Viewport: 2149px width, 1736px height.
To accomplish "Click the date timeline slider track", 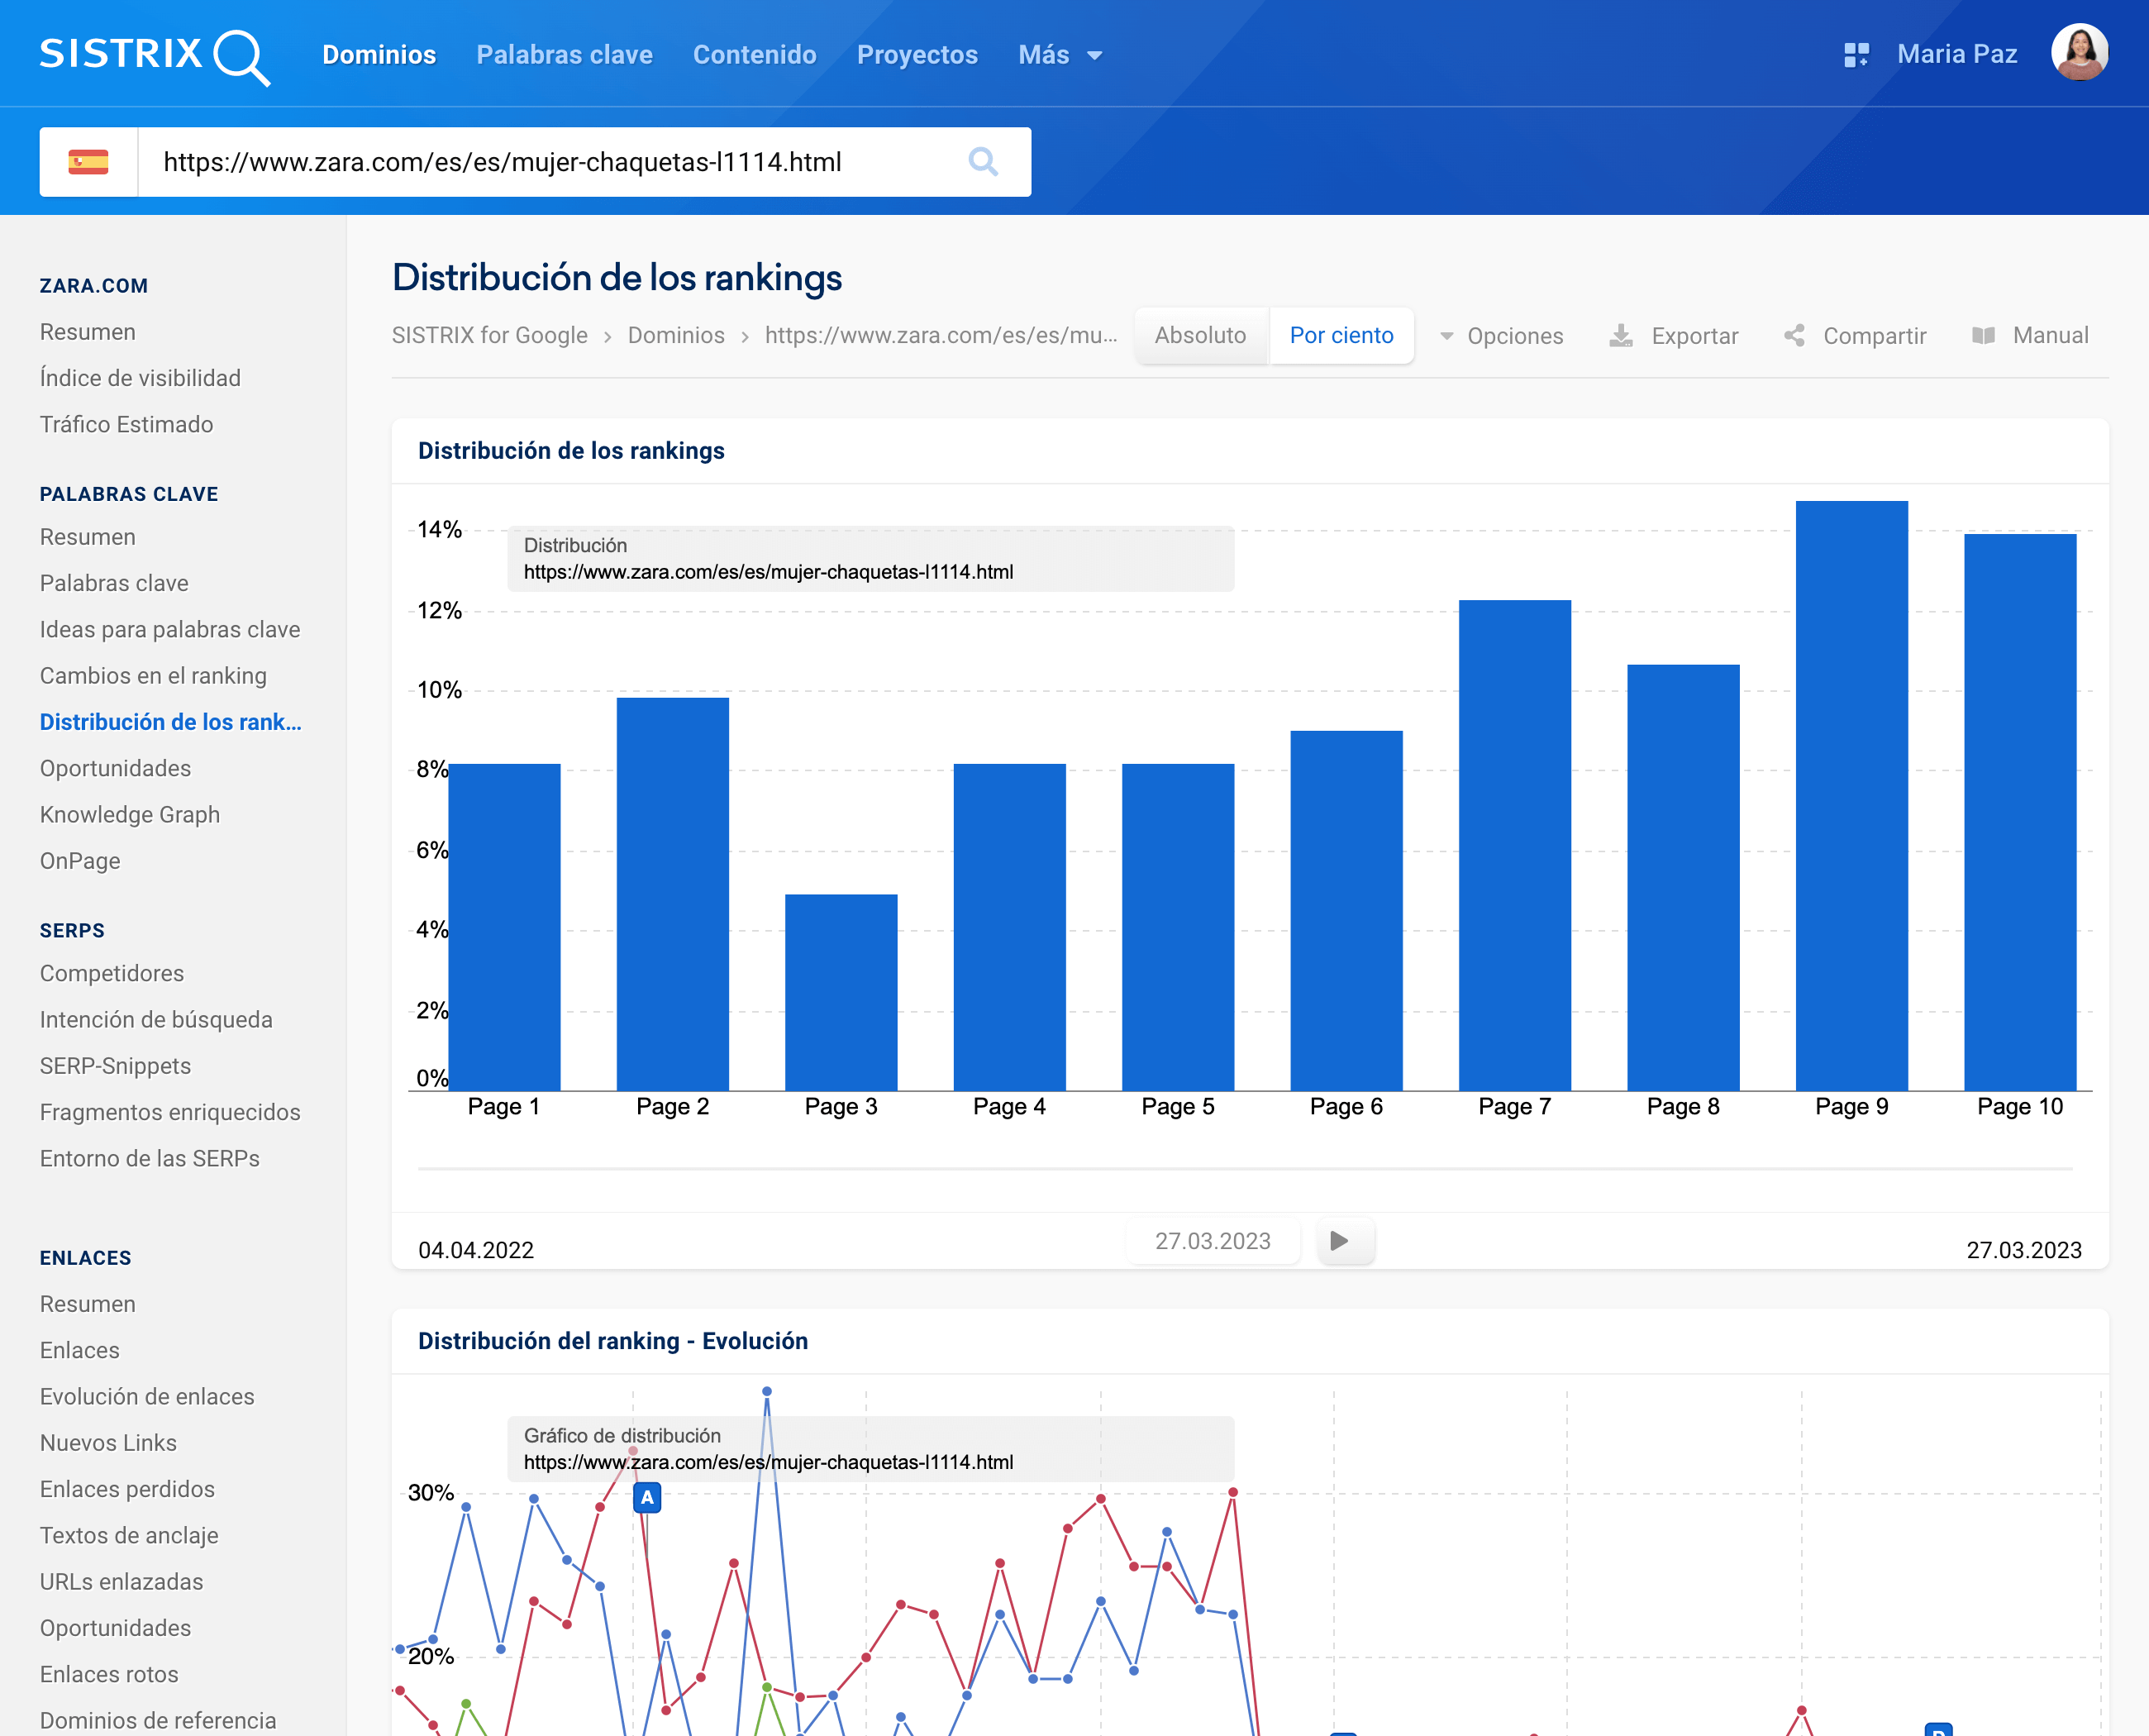I will point(1244,1168).
